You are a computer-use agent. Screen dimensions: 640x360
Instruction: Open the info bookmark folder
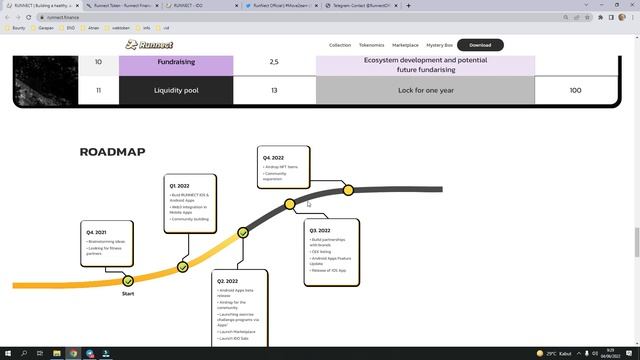point(143,28)
